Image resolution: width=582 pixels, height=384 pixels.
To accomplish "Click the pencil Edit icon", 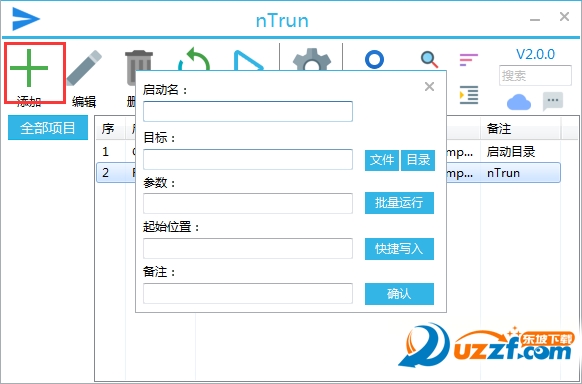I will coord(84,68).
